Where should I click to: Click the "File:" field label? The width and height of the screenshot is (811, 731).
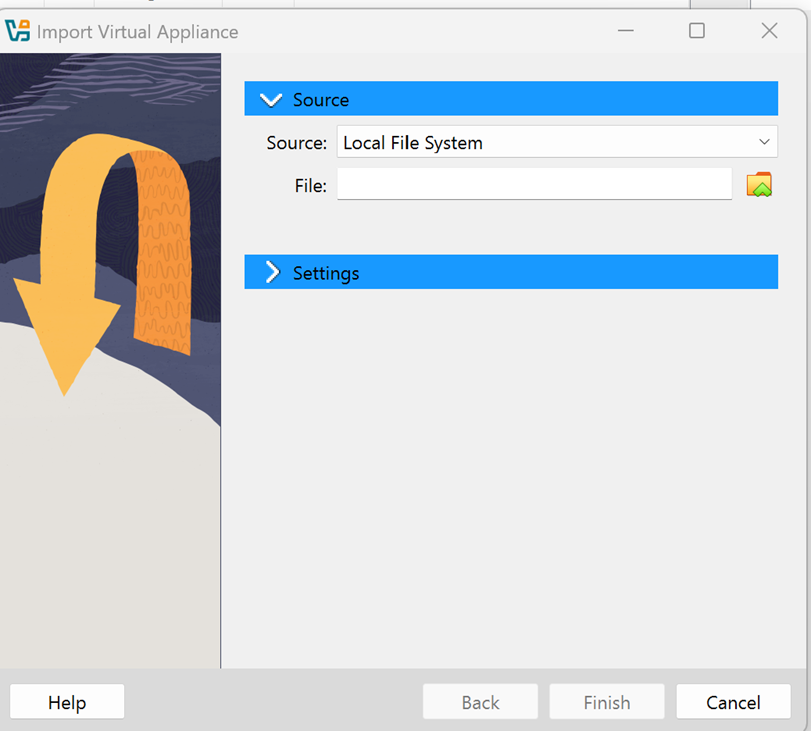pyautogui.click(x=310, y=185)
